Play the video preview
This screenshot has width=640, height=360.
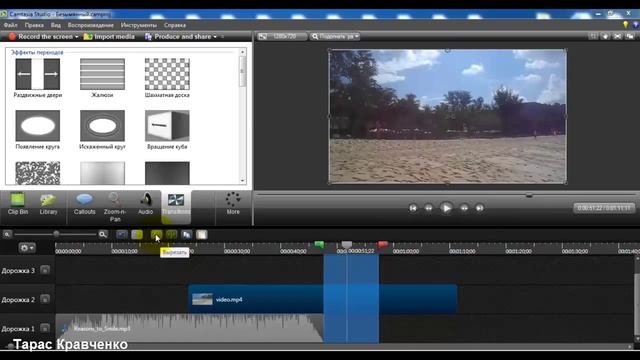click(447, 208)
